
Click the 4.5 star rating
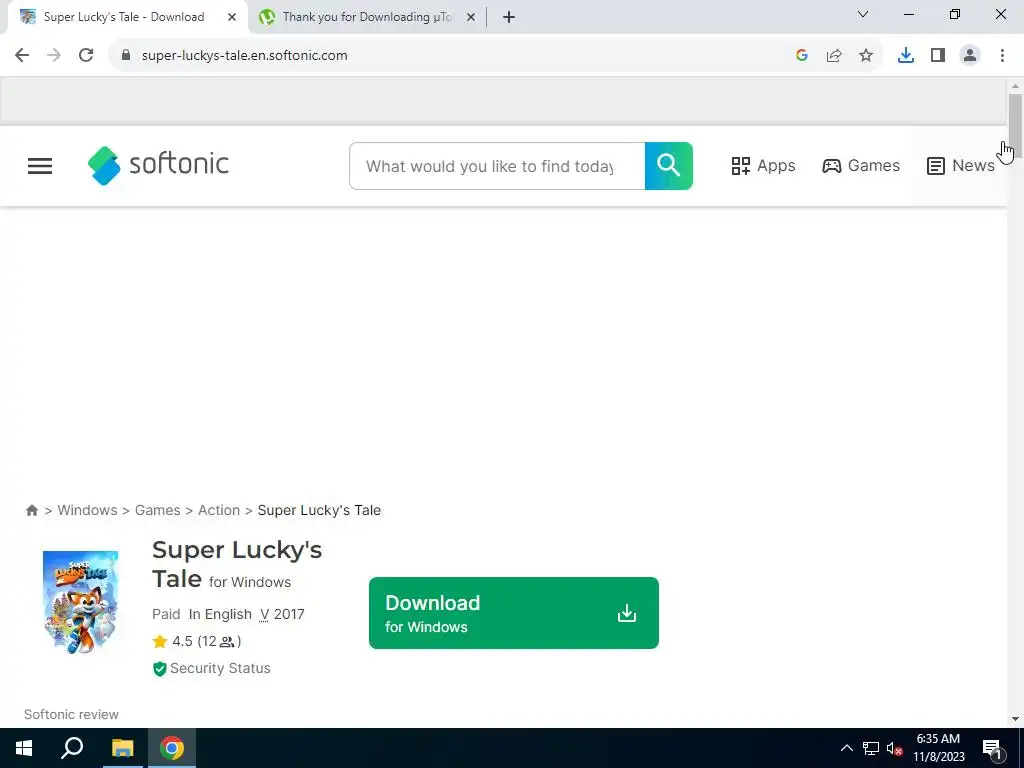(197, 641)
